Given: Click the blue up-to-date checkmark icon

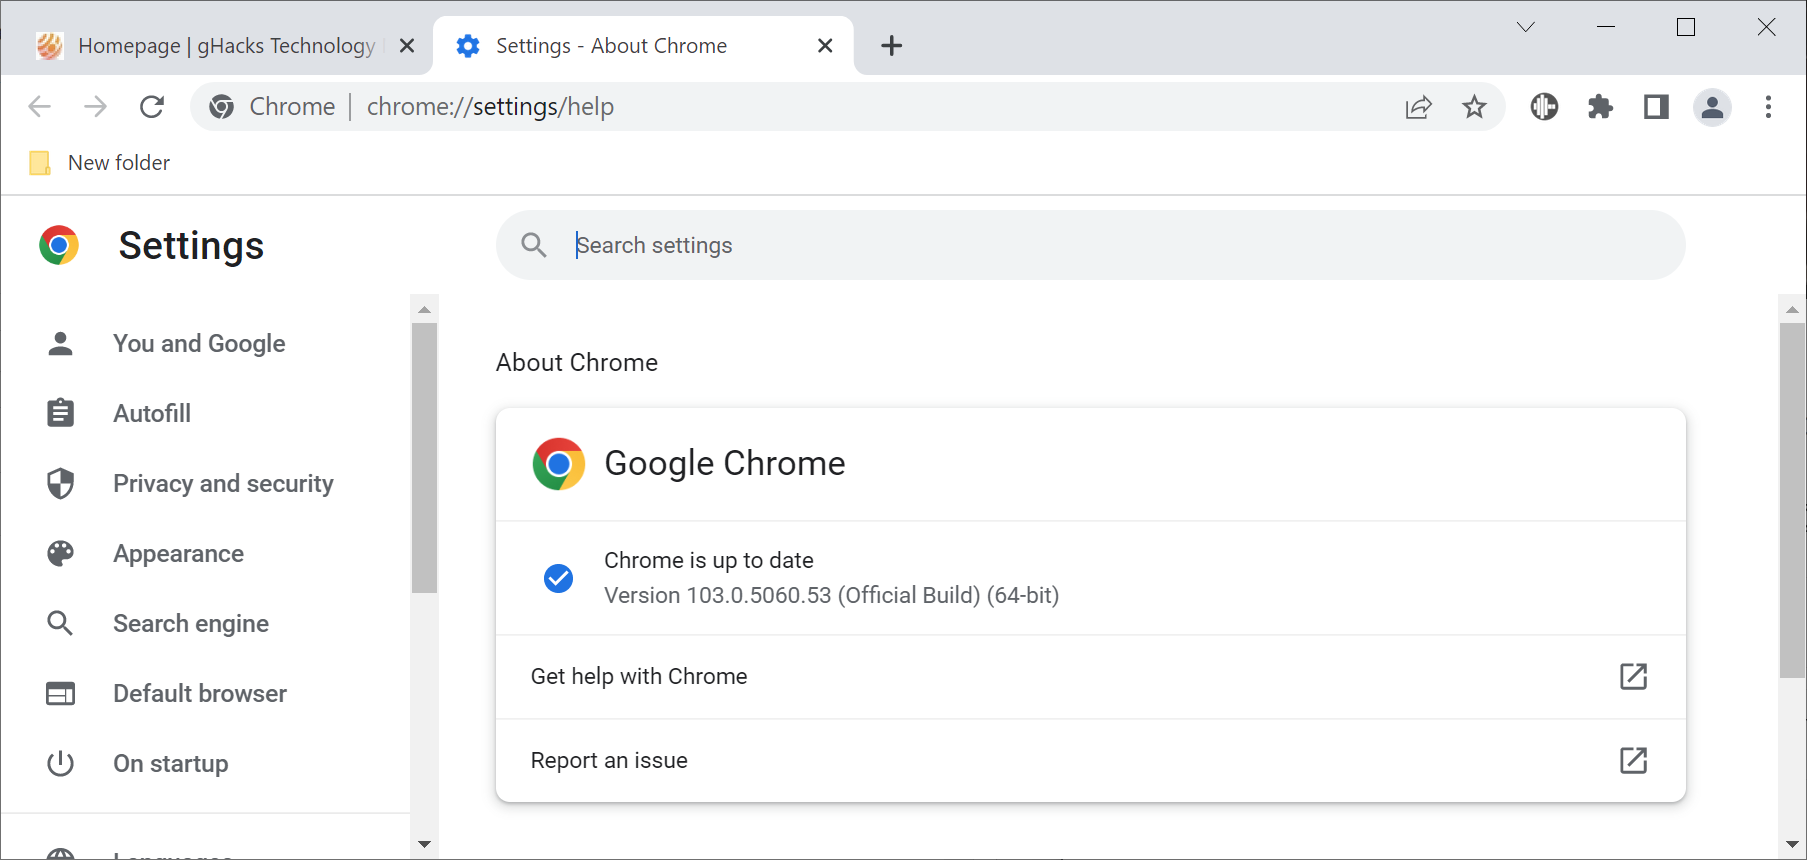Looking at the screenshot, I should [x=558, y=578].
